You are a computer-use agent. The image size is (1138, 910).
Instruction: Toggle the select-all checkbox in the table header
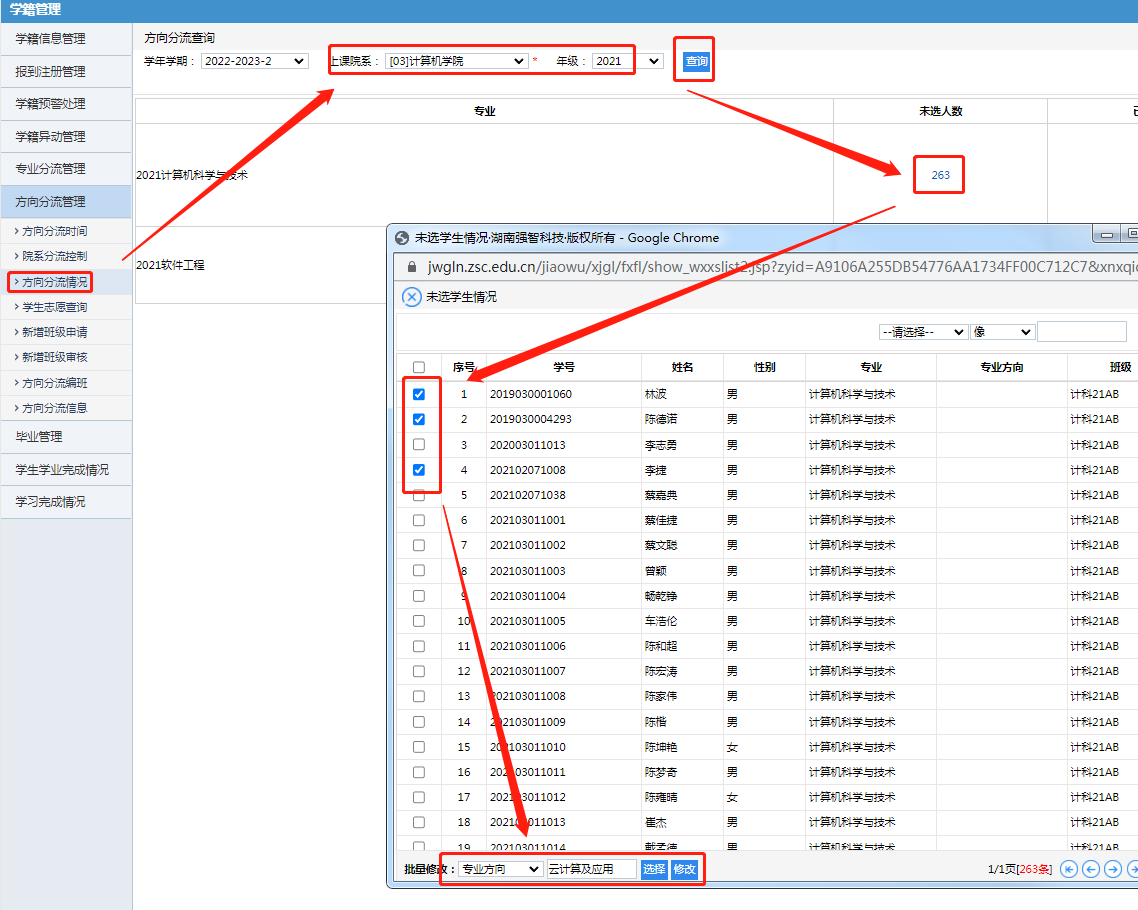tap(419, 367)
